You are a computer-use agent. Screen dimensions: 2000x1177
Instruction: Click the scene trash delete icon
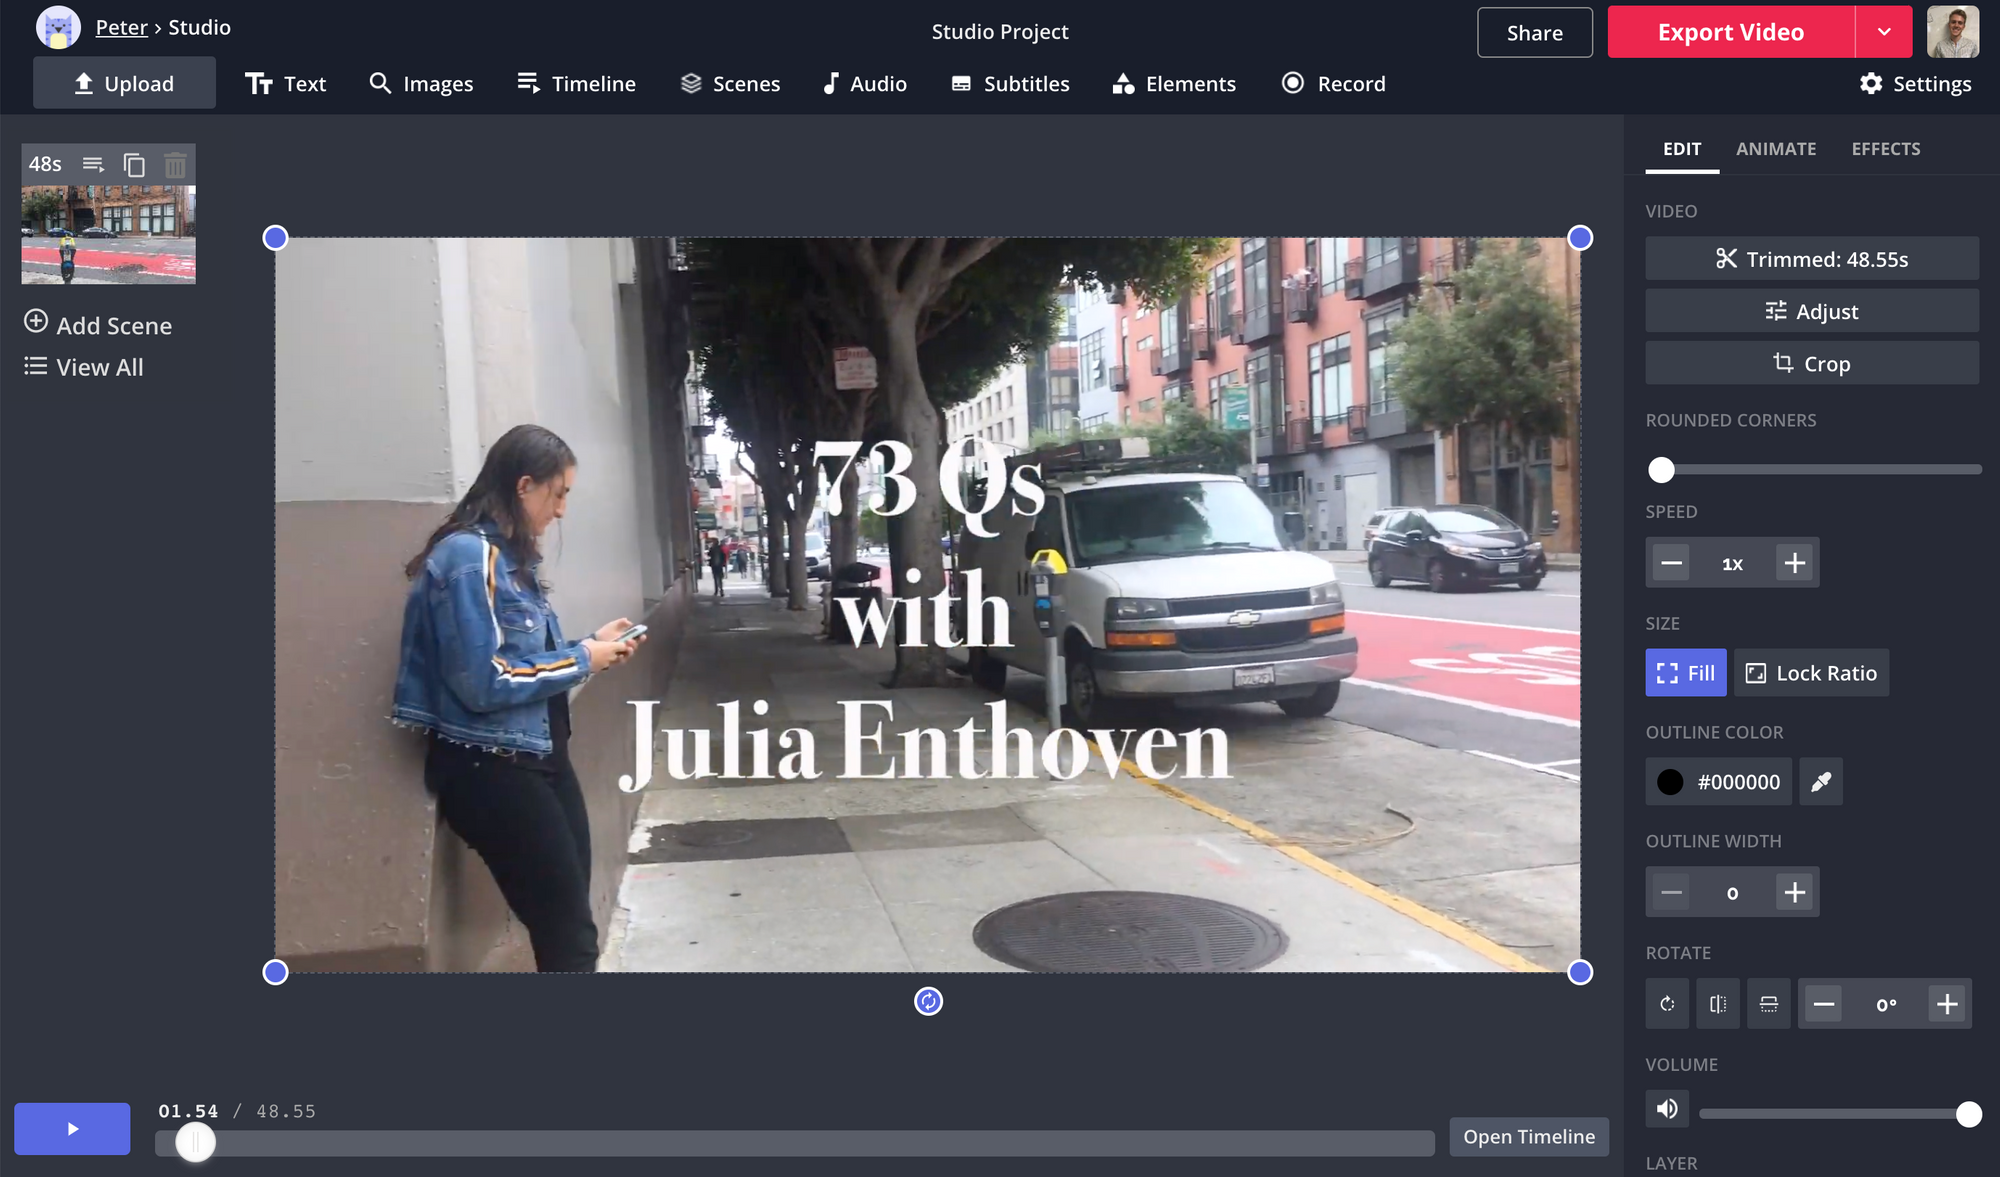click(x=175, y=164)
